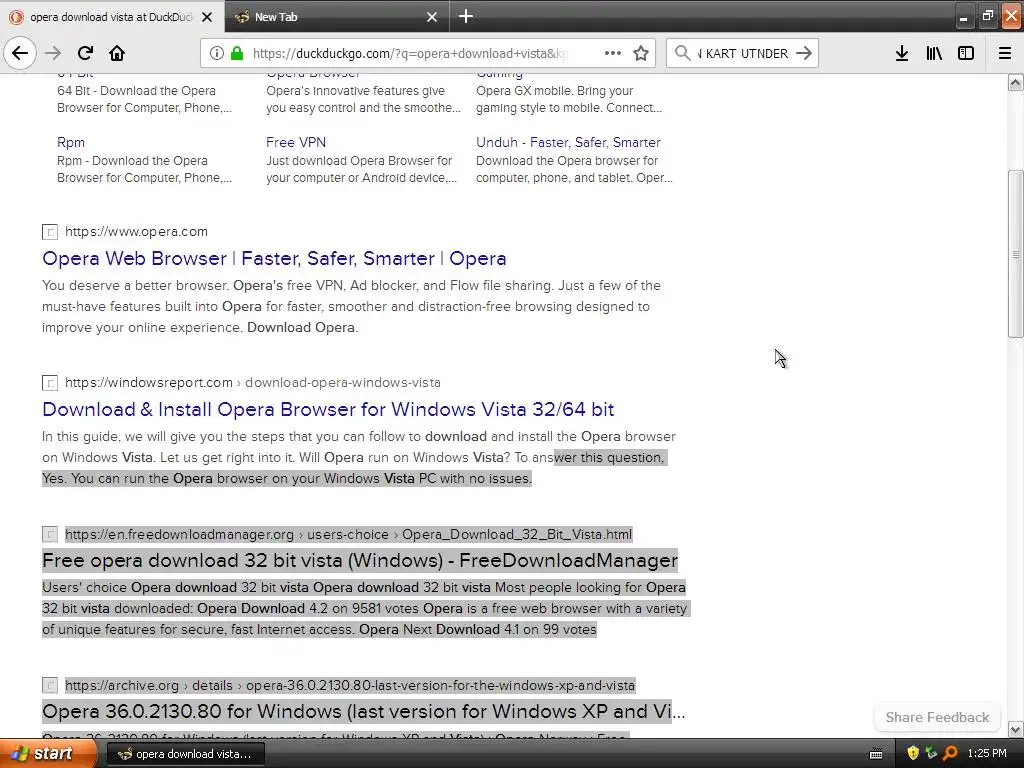Open the Library bookshelf icon
This screenshot has width=1024, height=768.
(934, 53)
